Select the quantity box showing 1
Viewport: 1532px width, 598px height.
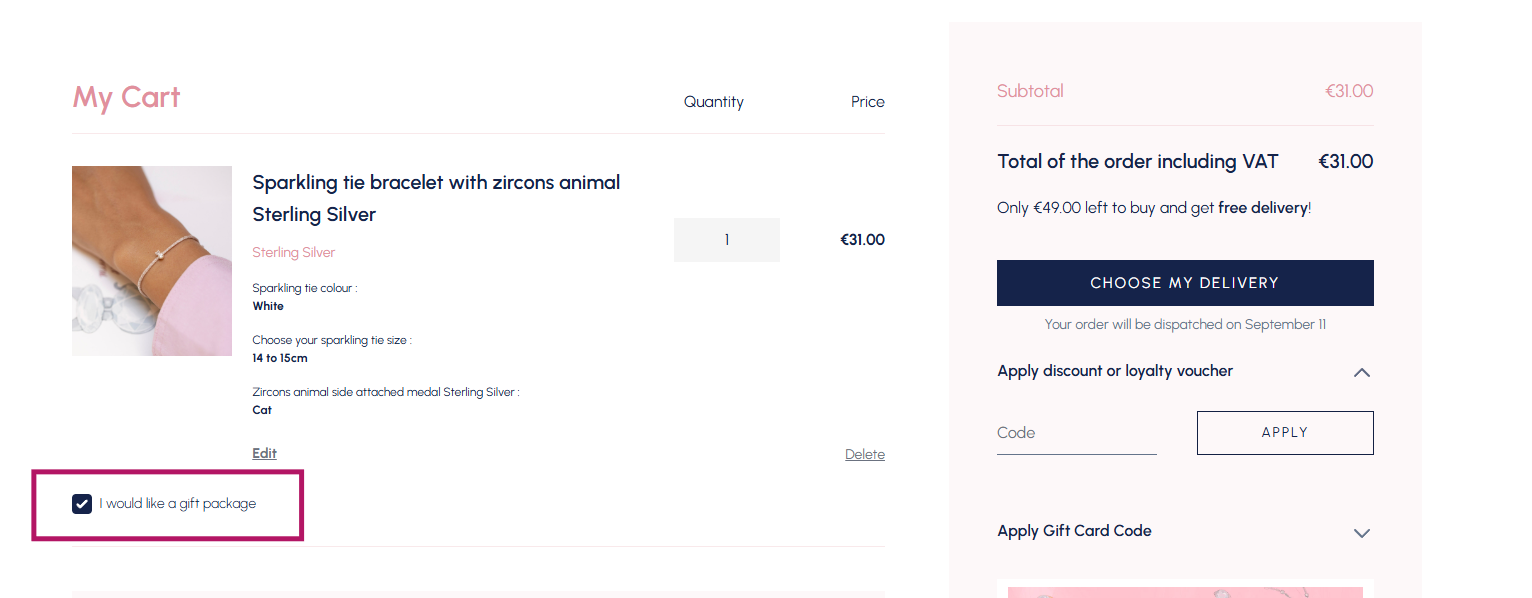(x=726, y=240)
